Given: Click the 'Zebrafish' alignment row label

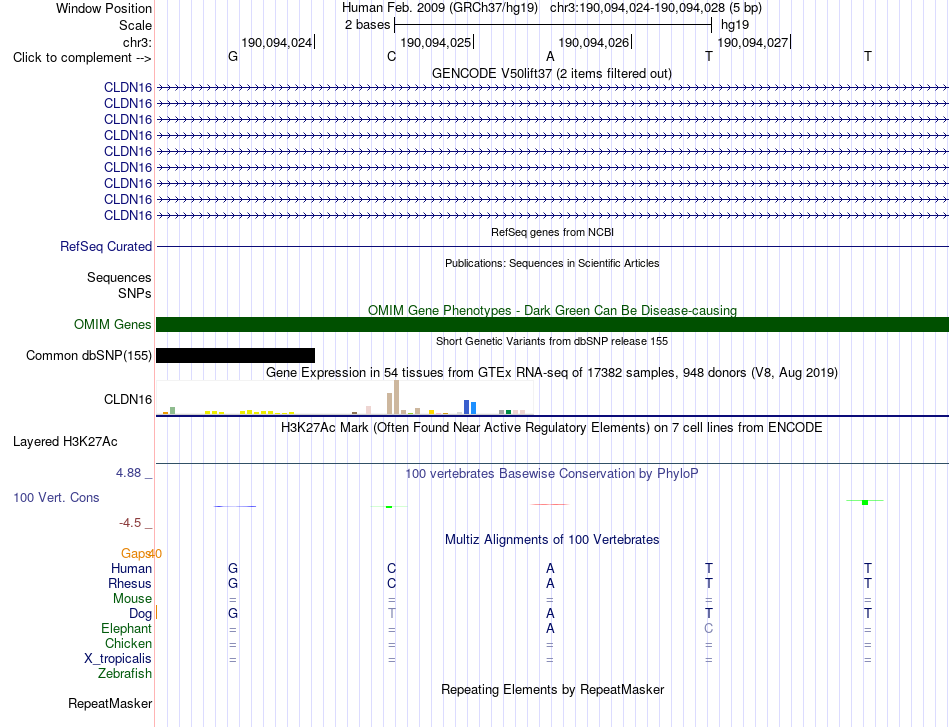Looking at the screenshot, I should point(125,673).
